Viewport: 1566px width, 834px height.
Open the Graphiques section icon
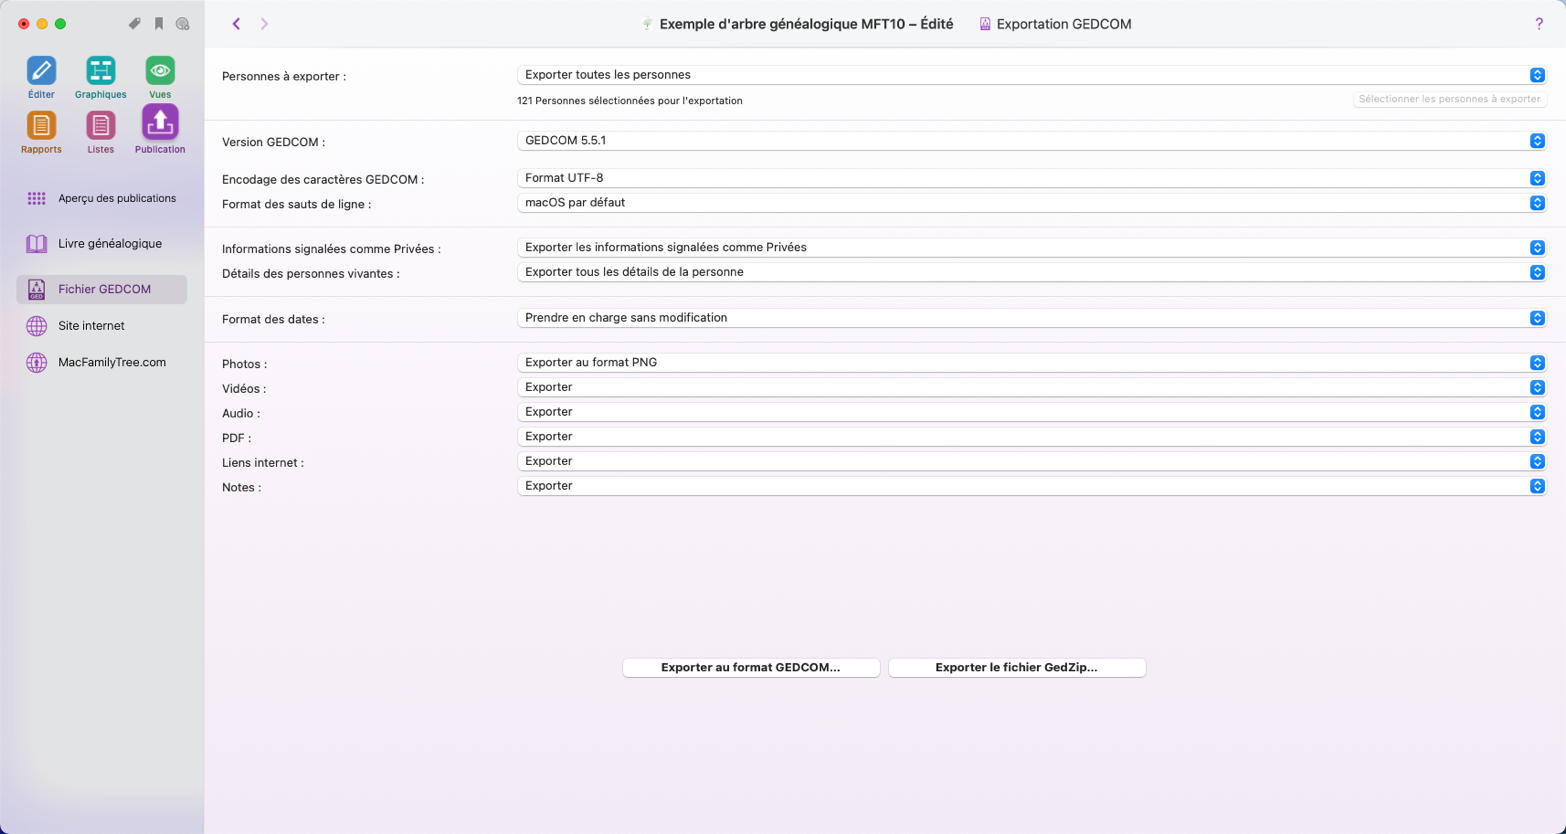100,71
